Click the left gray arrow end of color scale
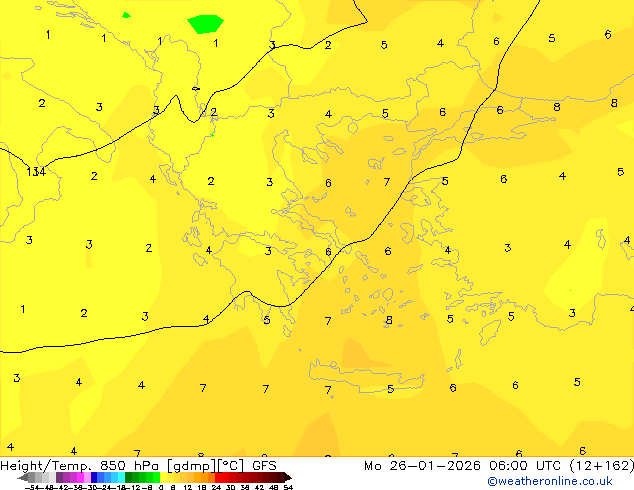The image size is (634, 490). pos(23,478)
